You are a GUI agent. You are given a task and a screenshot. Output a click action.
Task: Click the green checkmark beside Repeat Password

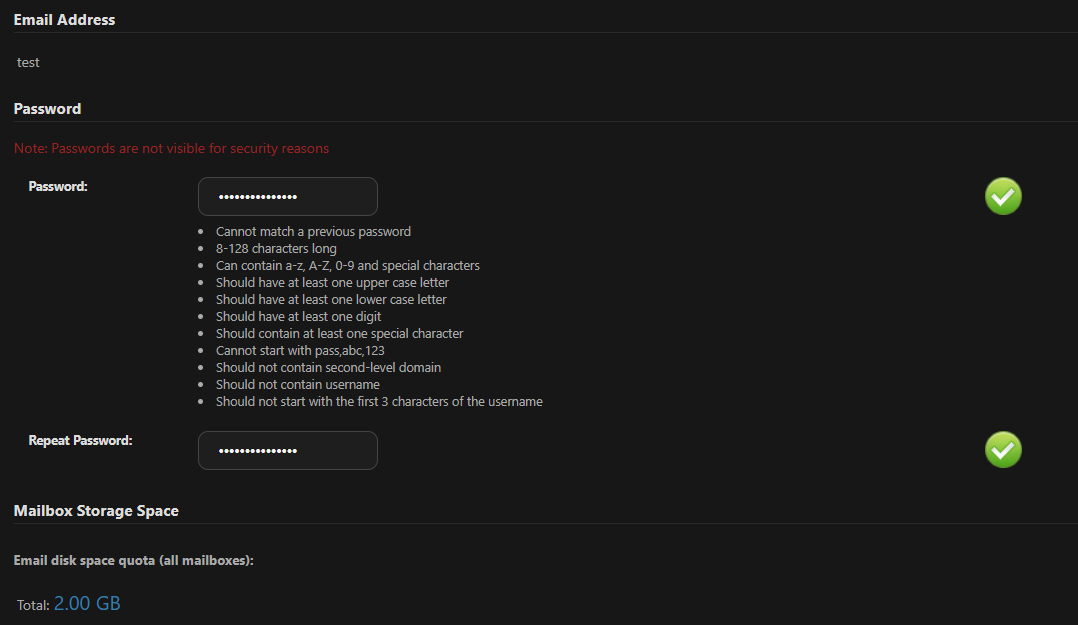tap(1003, 450)
